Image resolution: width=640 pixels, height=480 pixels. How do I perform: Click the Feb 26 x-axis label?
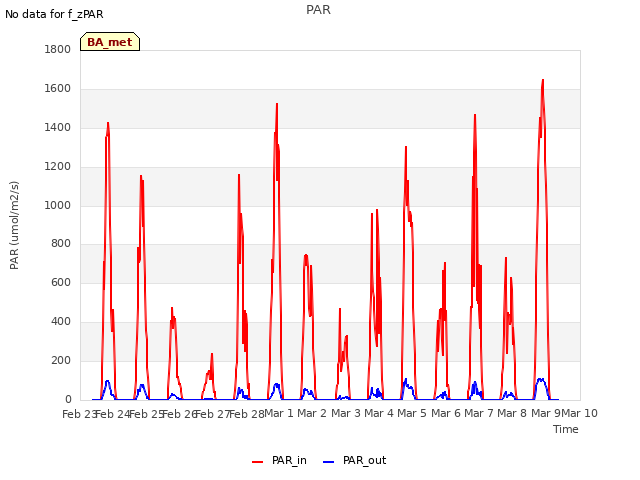tap(179, 414)
